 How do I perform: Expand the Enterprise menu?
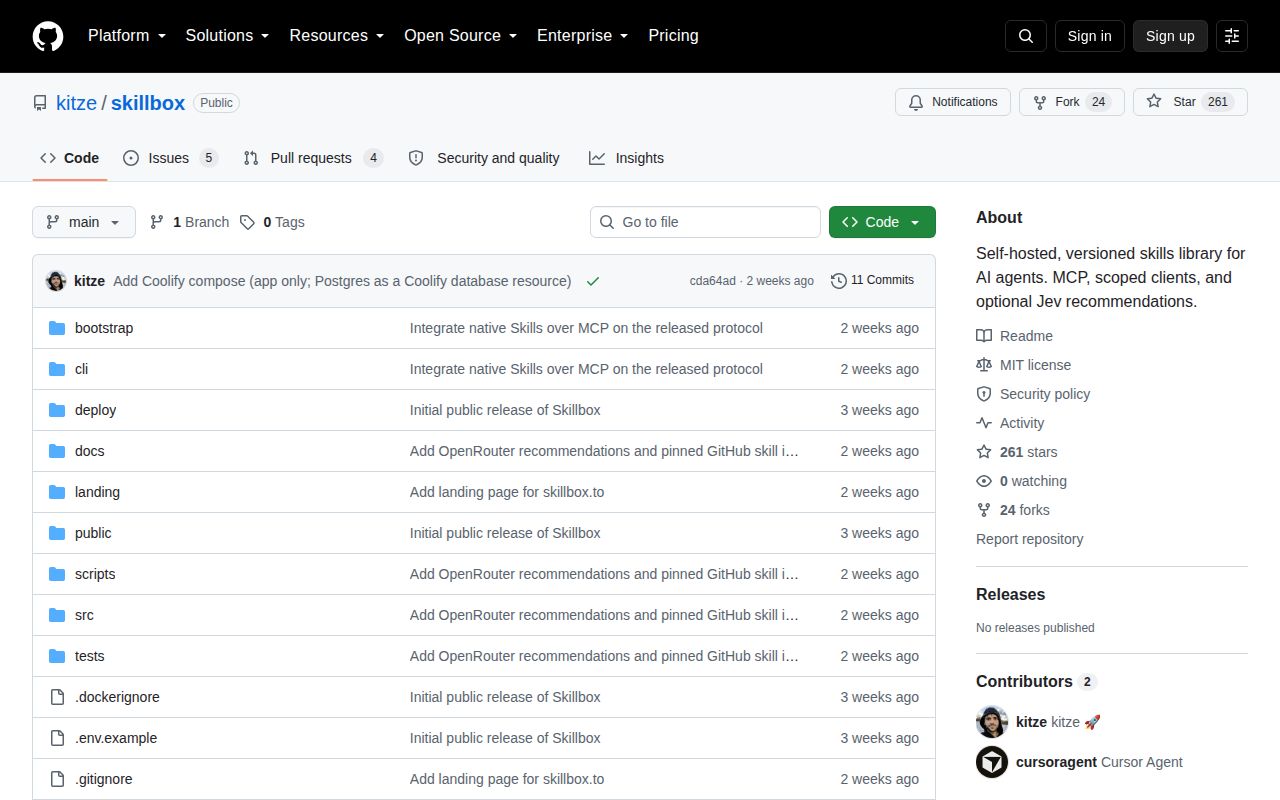point(583,36)
